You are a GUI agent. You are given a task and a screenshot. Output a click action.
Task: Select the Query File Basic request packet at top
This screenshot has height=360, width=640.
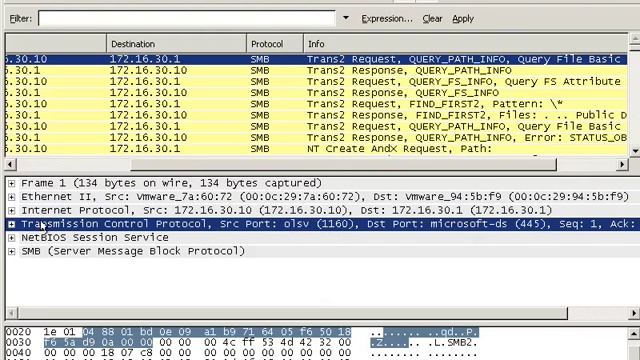316,59
